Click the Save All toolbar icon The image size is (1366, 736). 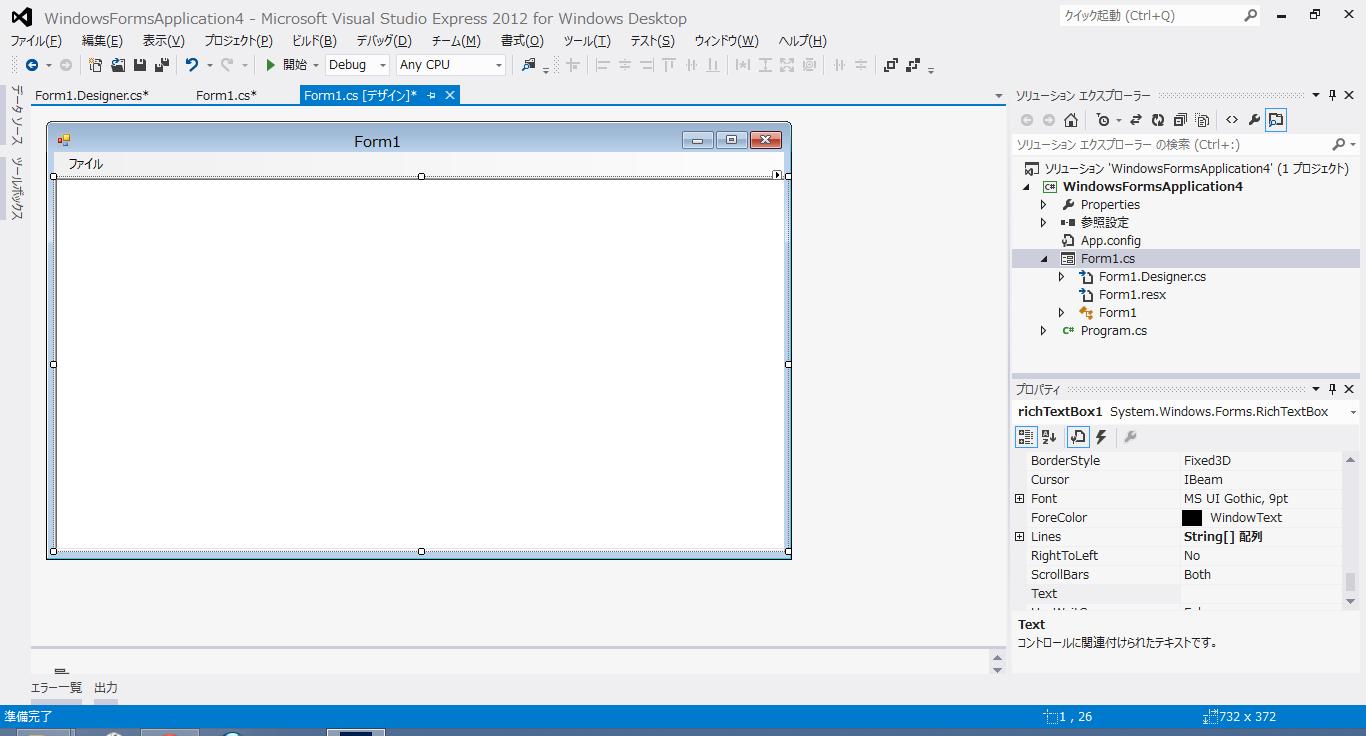(161, 65)
